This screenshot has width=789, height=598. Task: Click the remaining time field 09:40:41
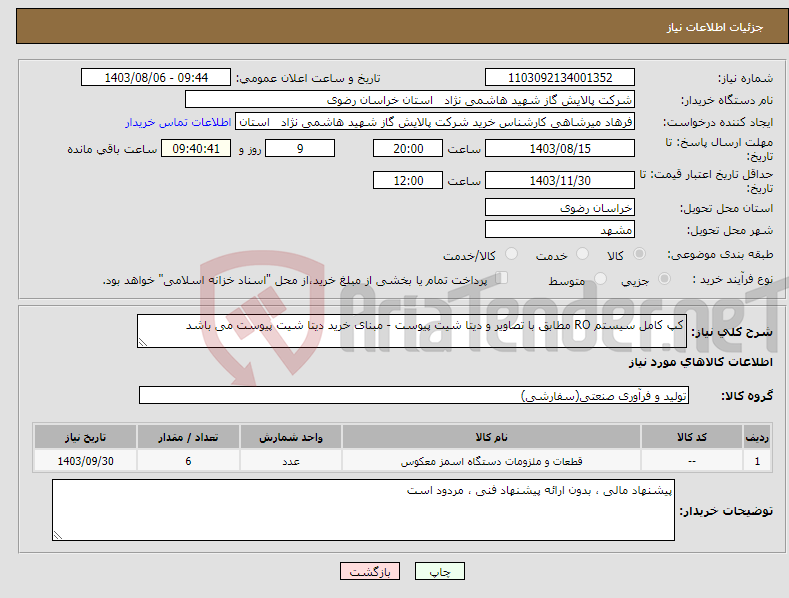pyautogui.click(x=196, y=148)
